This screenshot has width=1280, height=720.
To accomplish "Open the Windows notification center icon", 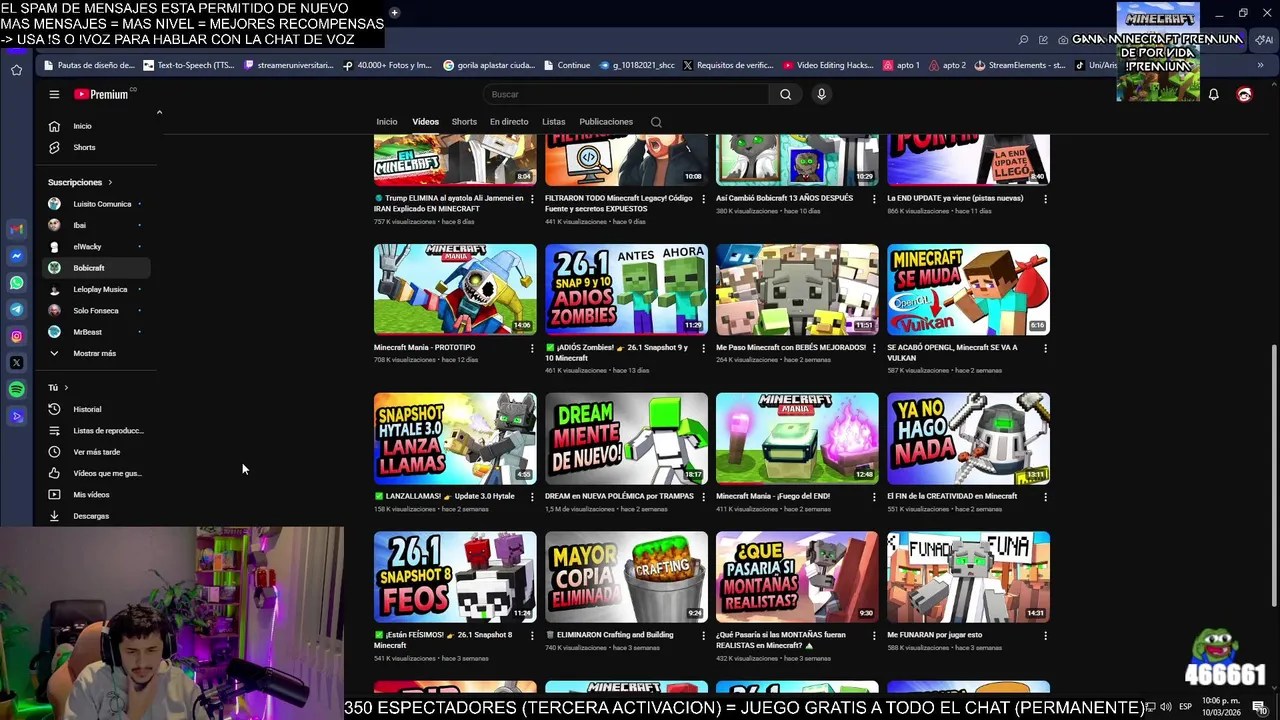I will click(1260, 707).
